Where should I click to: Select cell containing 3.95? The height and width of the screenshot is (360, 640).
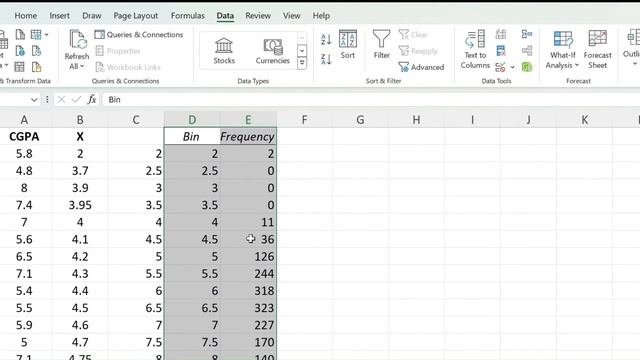[80, 205]
